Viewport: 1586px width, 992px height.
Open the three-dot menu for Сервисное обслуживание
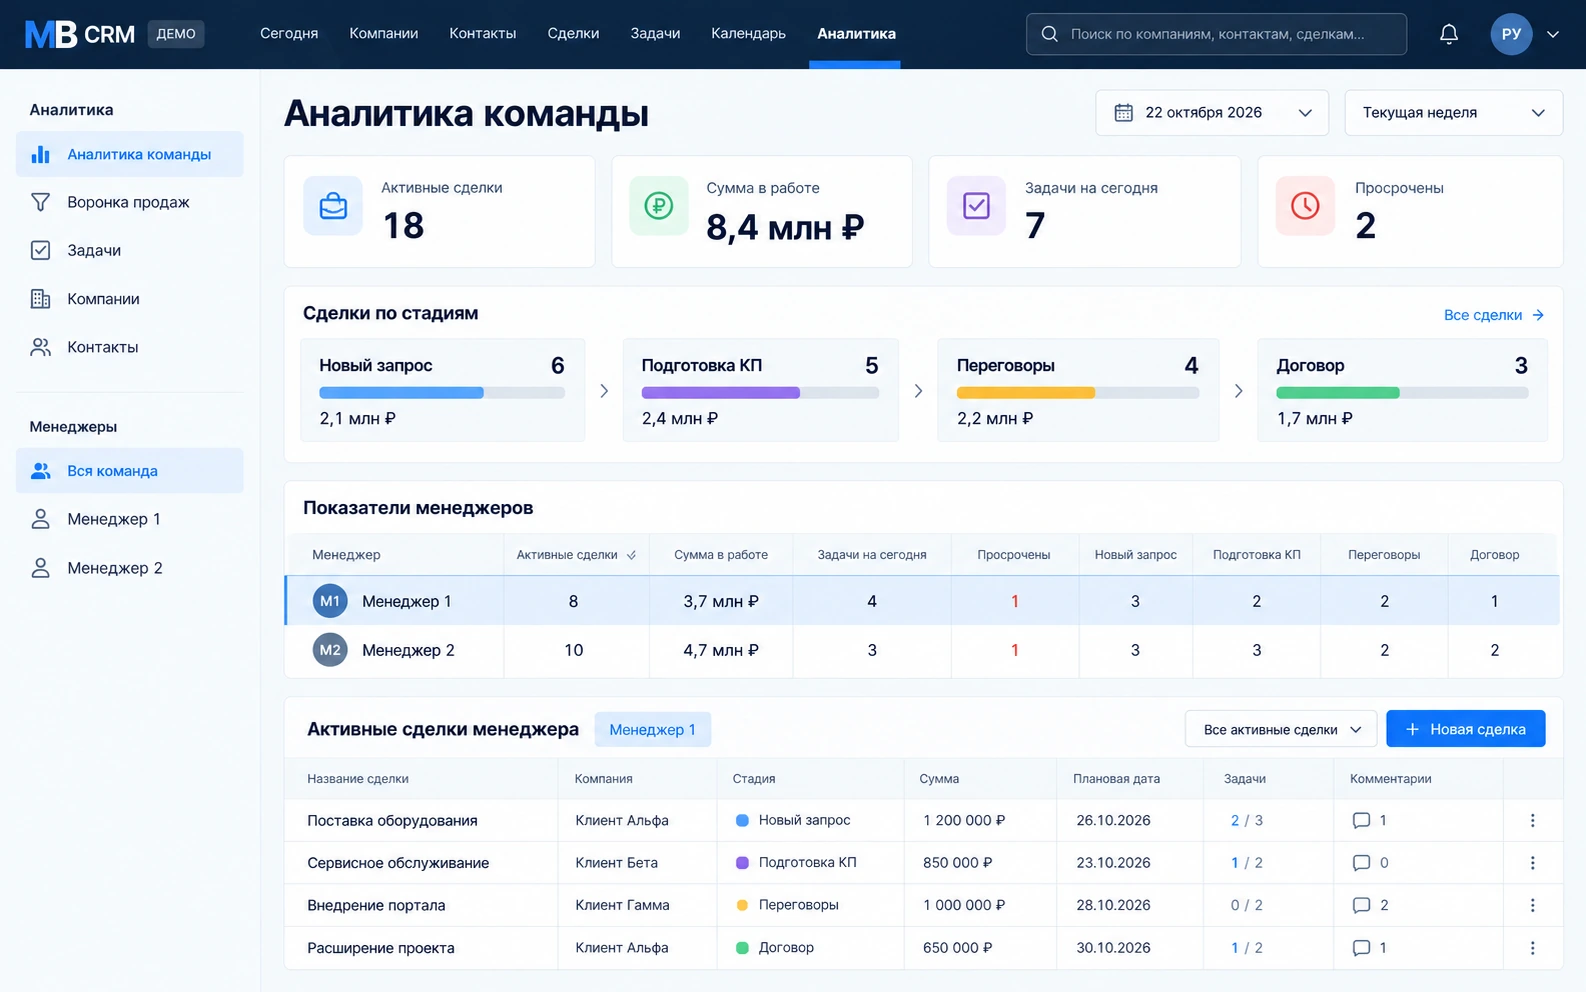point(1532,863)
